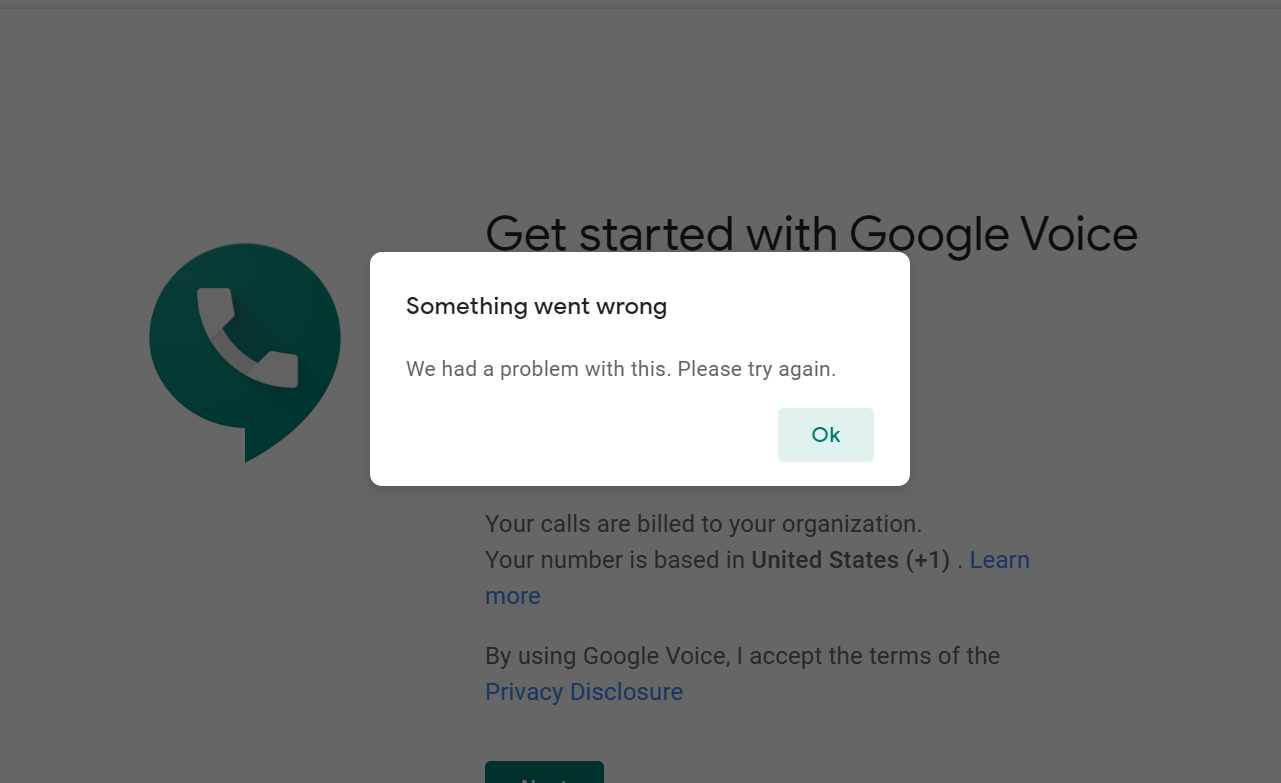Click the "Please try again." text in dialog
Viewport: 1281px width, 783px height.
coord(756,369)
